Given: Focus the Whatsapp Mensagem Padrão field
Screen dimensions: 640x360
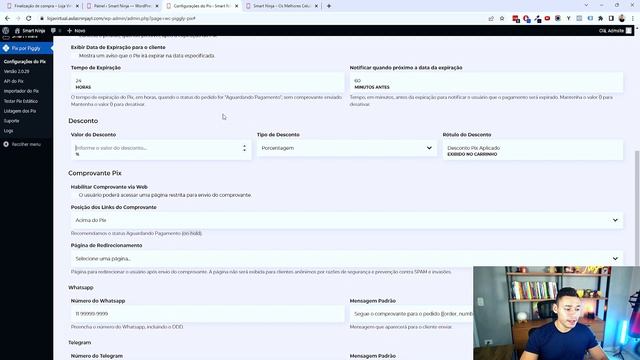Looking at the screenshot, I should (411, 314).
